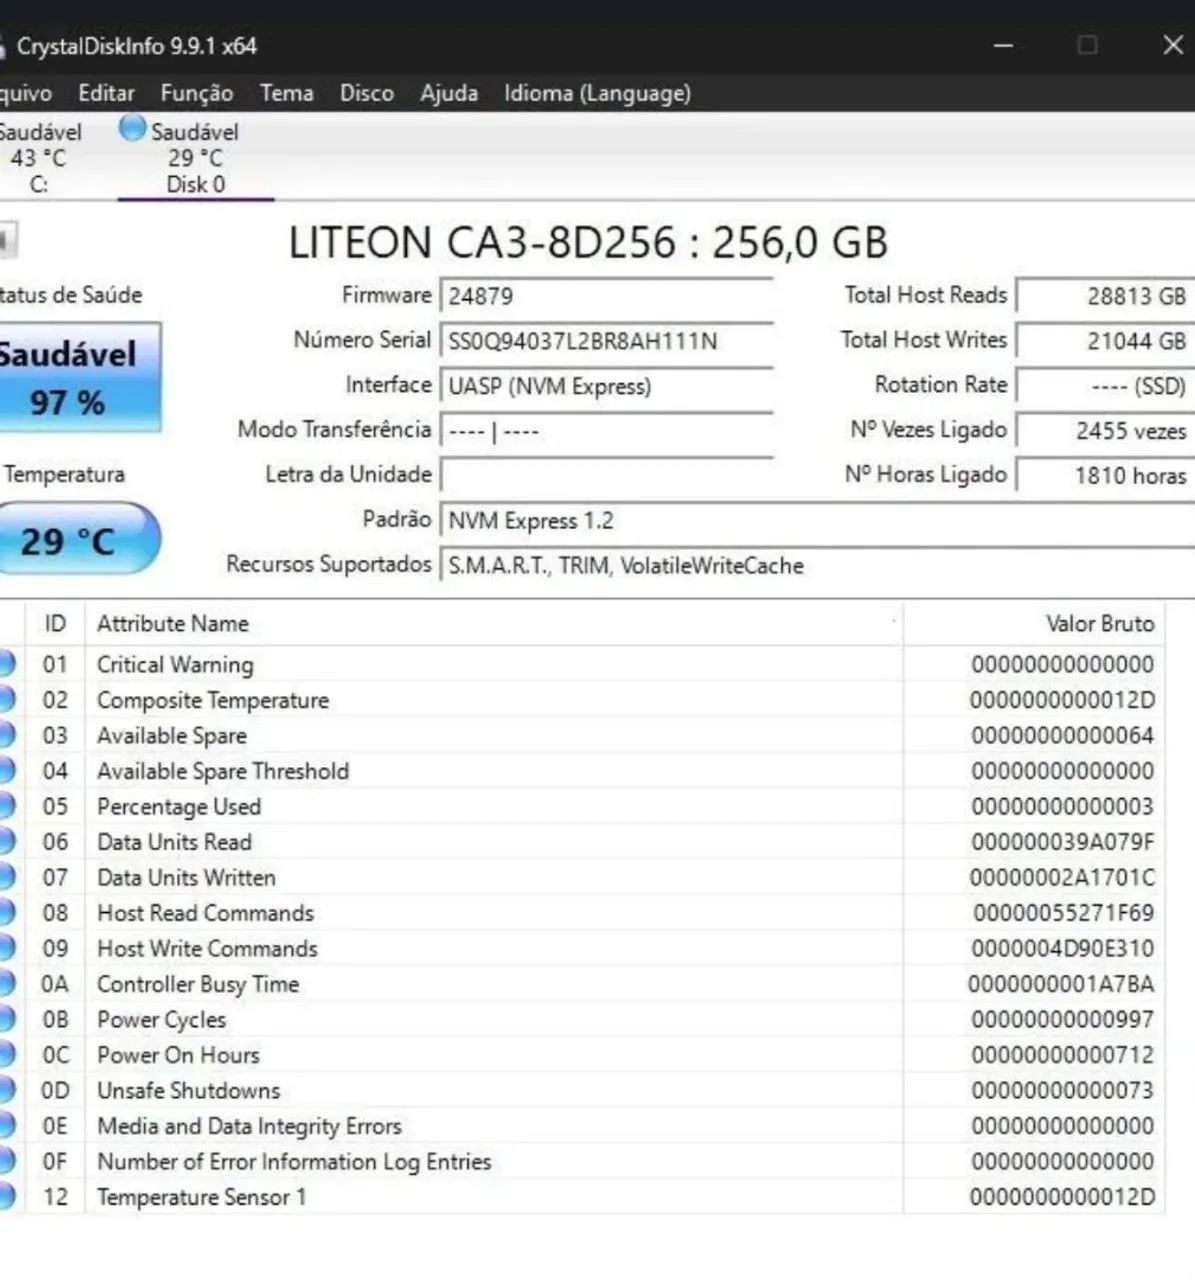Click the status orb for Data Units Read
Viewport: 1195px width, 1280px height.
6,842
